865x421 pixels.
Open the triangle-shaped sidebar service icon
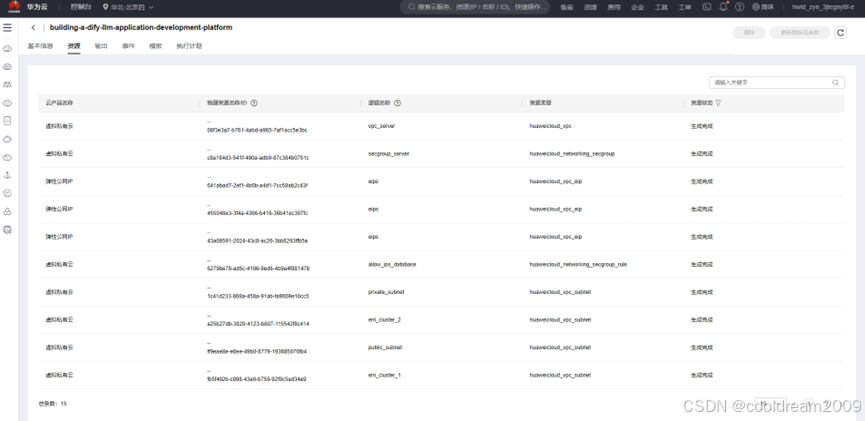point(7,175)
